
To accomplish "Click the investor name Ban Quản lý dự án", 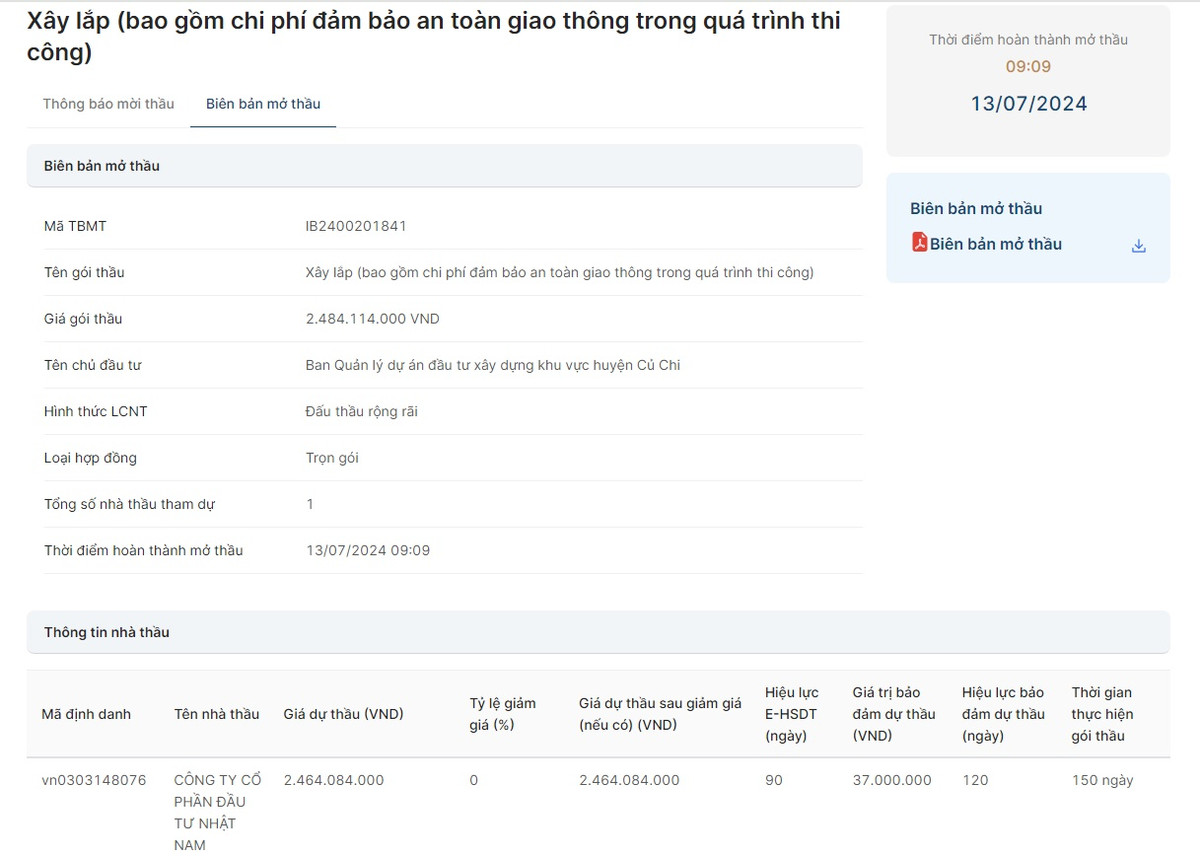I will pyautogui.click(x=492, y=365).
